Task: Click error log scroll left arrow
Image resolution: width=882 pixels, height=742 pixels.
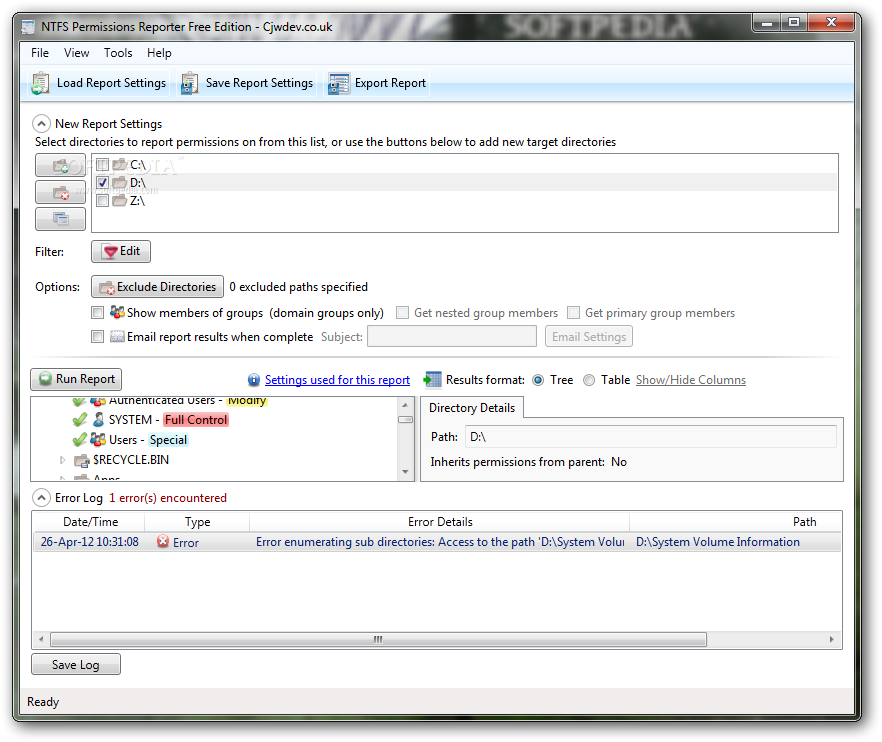Action: tap(41, 640)
